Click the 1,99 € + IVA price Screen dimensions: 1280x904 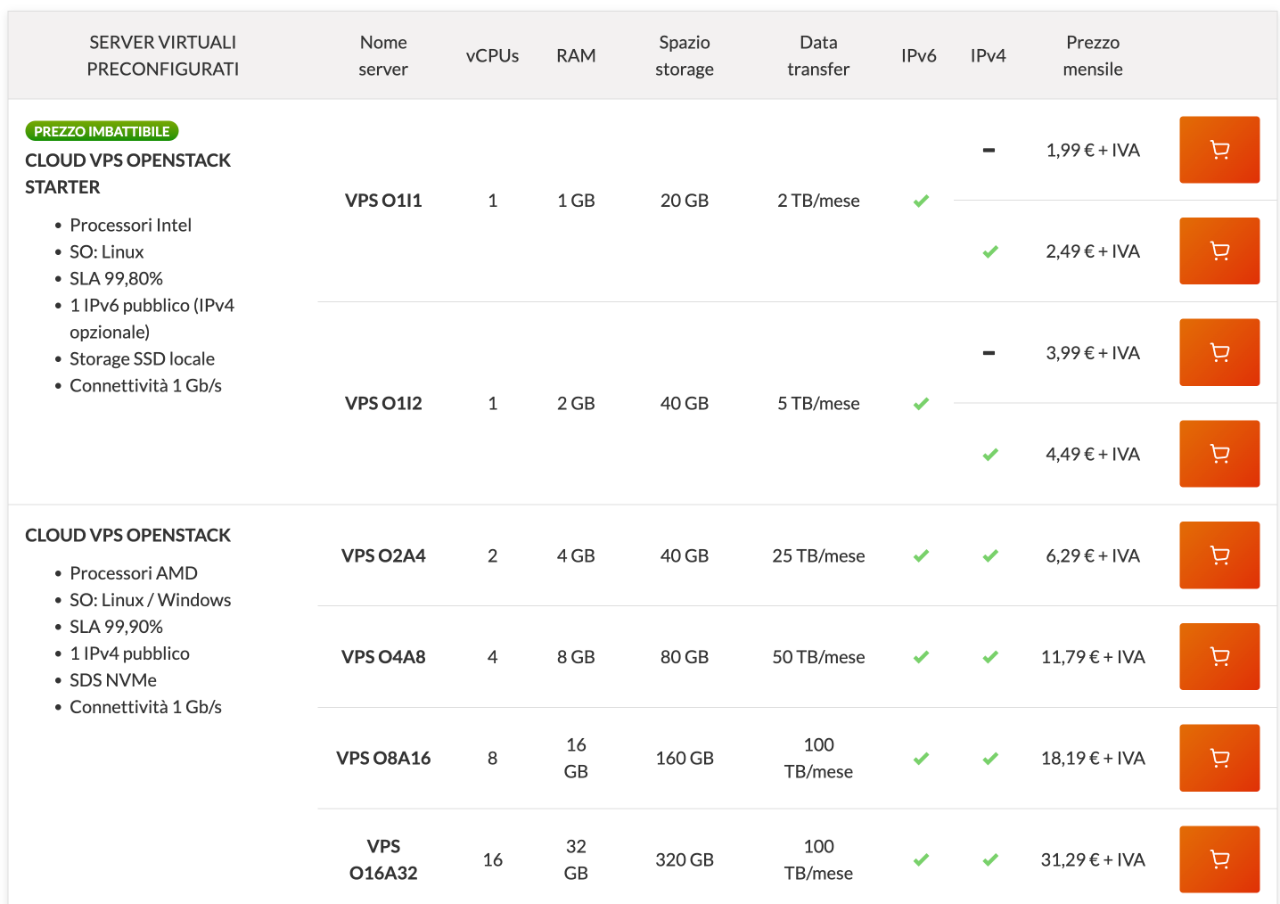pyautogui.click(x=1092, y=151)
